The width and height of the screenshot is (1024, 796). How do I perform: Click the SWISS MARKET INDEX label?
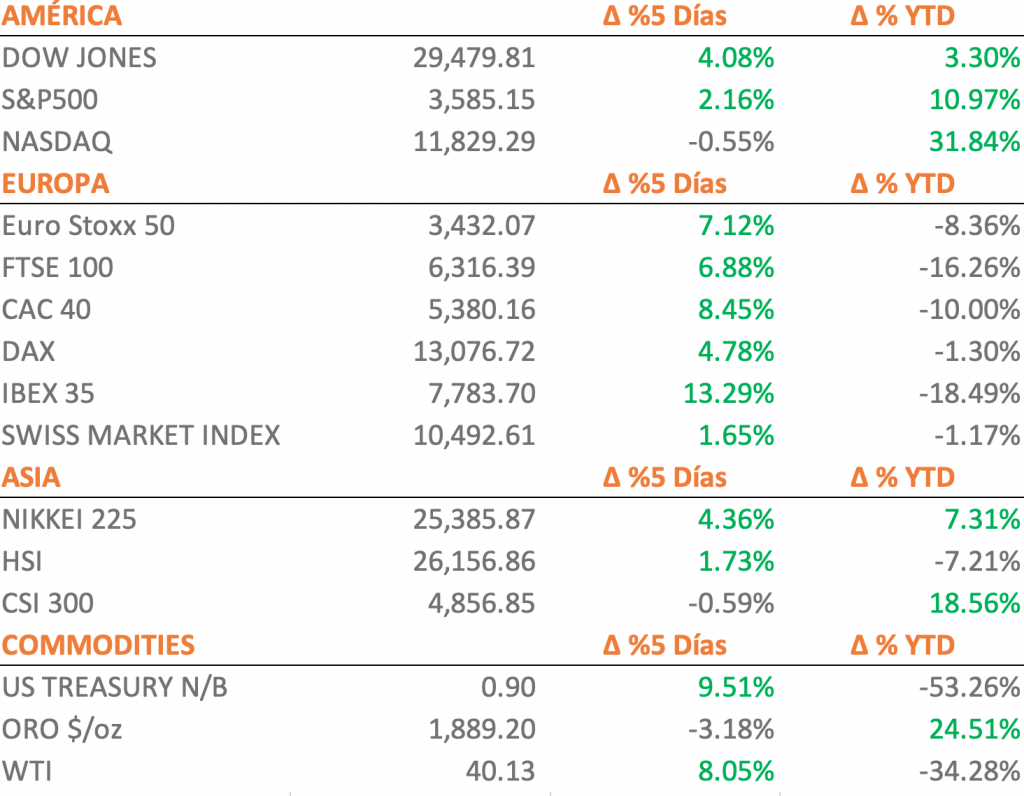point(141,436)
